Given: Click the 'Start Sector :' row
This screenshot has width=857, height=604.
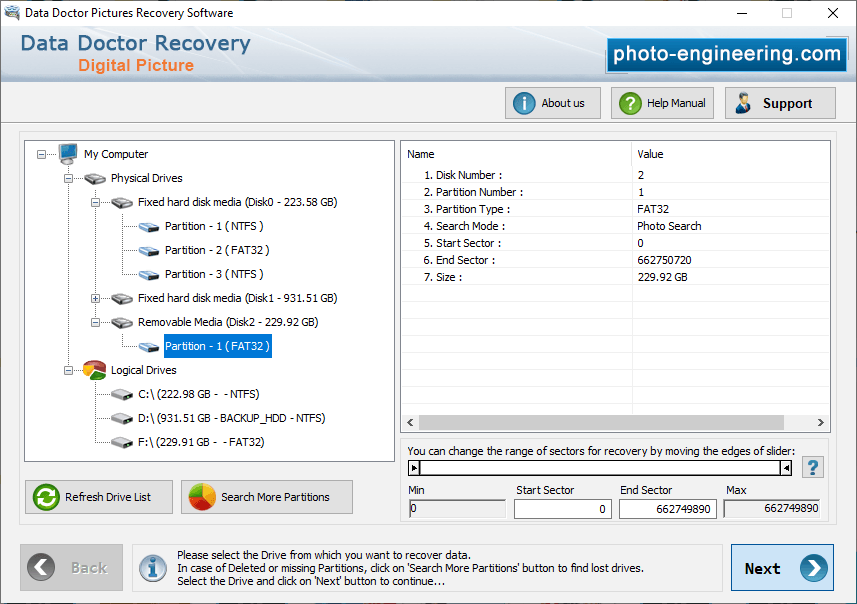Looking at the screenshot, I should tap(615, 243).
